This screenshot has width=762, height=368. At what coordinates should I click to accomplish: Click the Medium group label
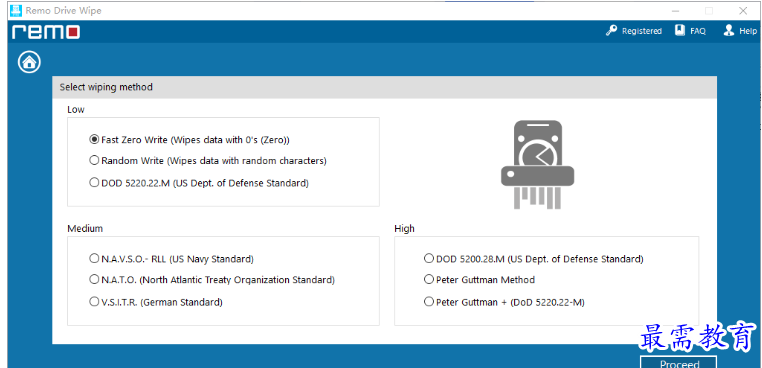85,228
